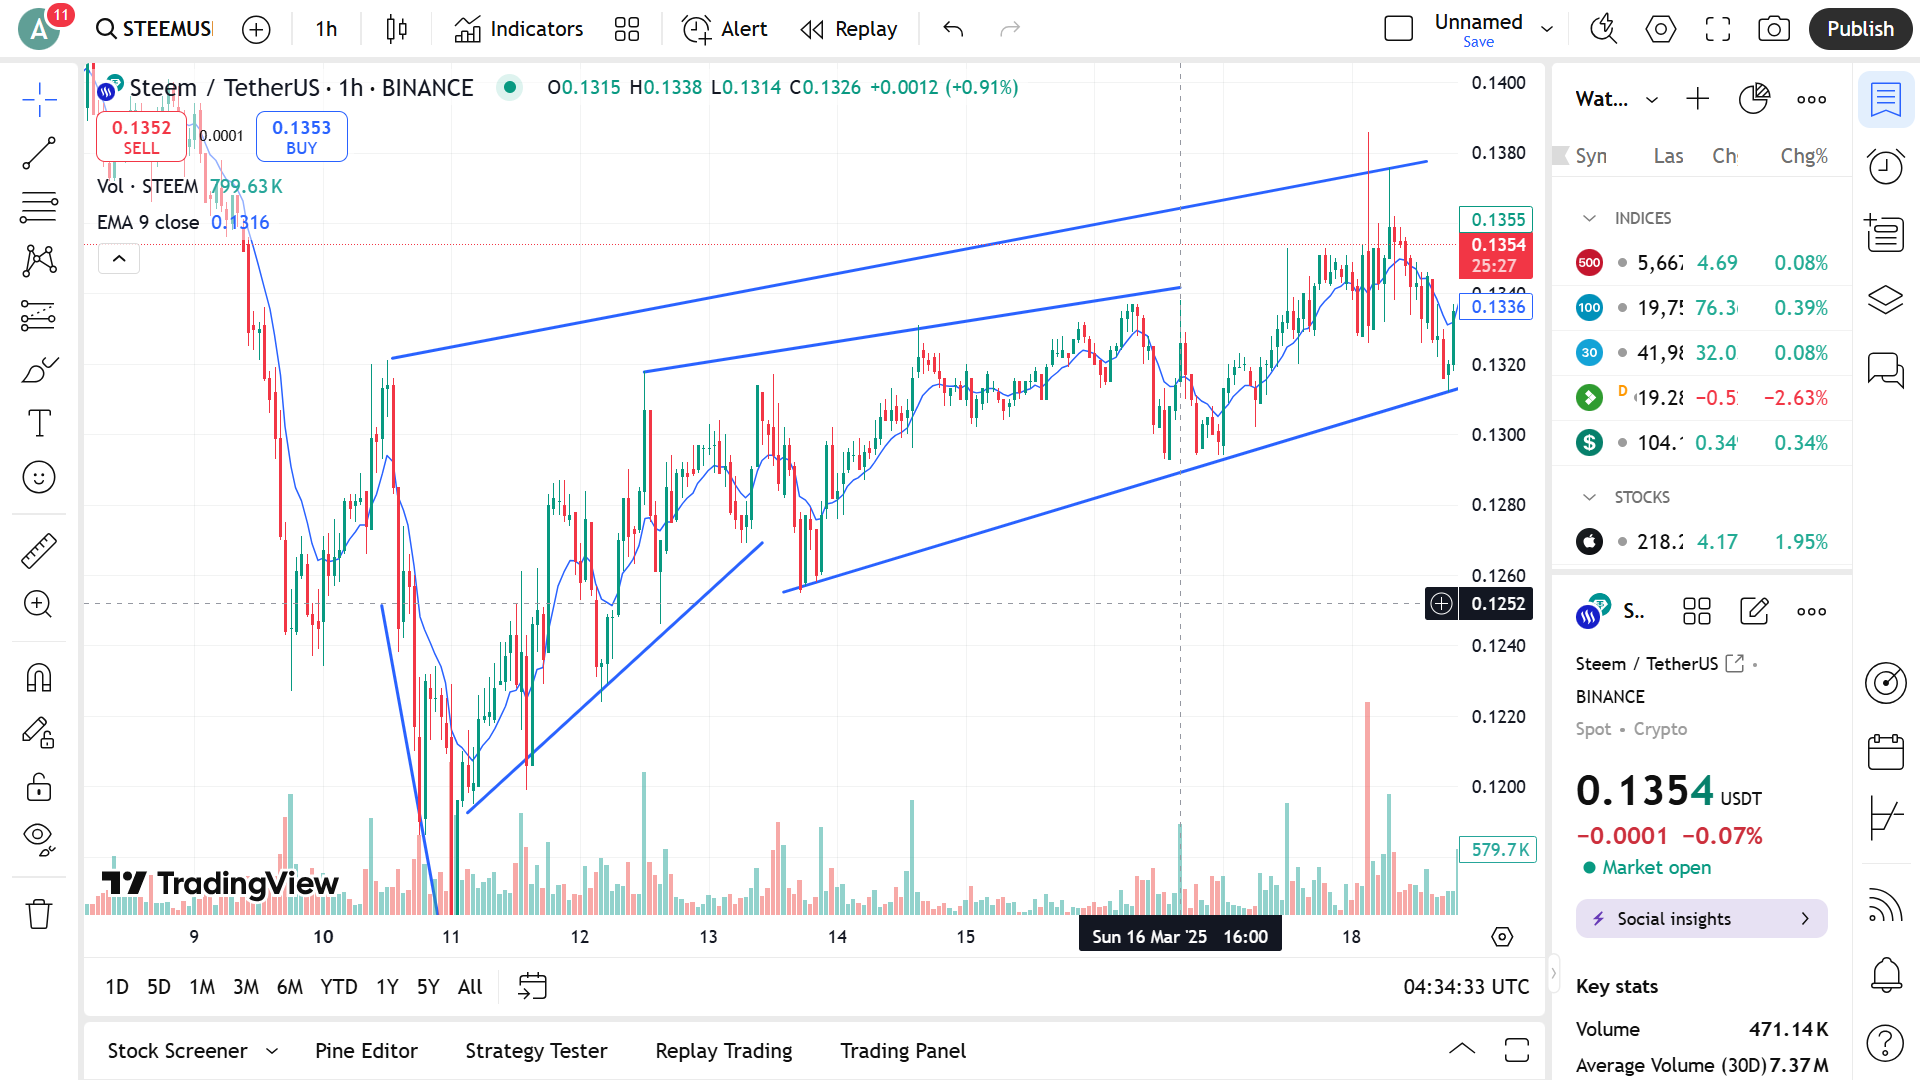Add a symbol to the watchlist
Image resolution: width=1920 pixels, height=1080 pixels.
(x=1698, y=99)
